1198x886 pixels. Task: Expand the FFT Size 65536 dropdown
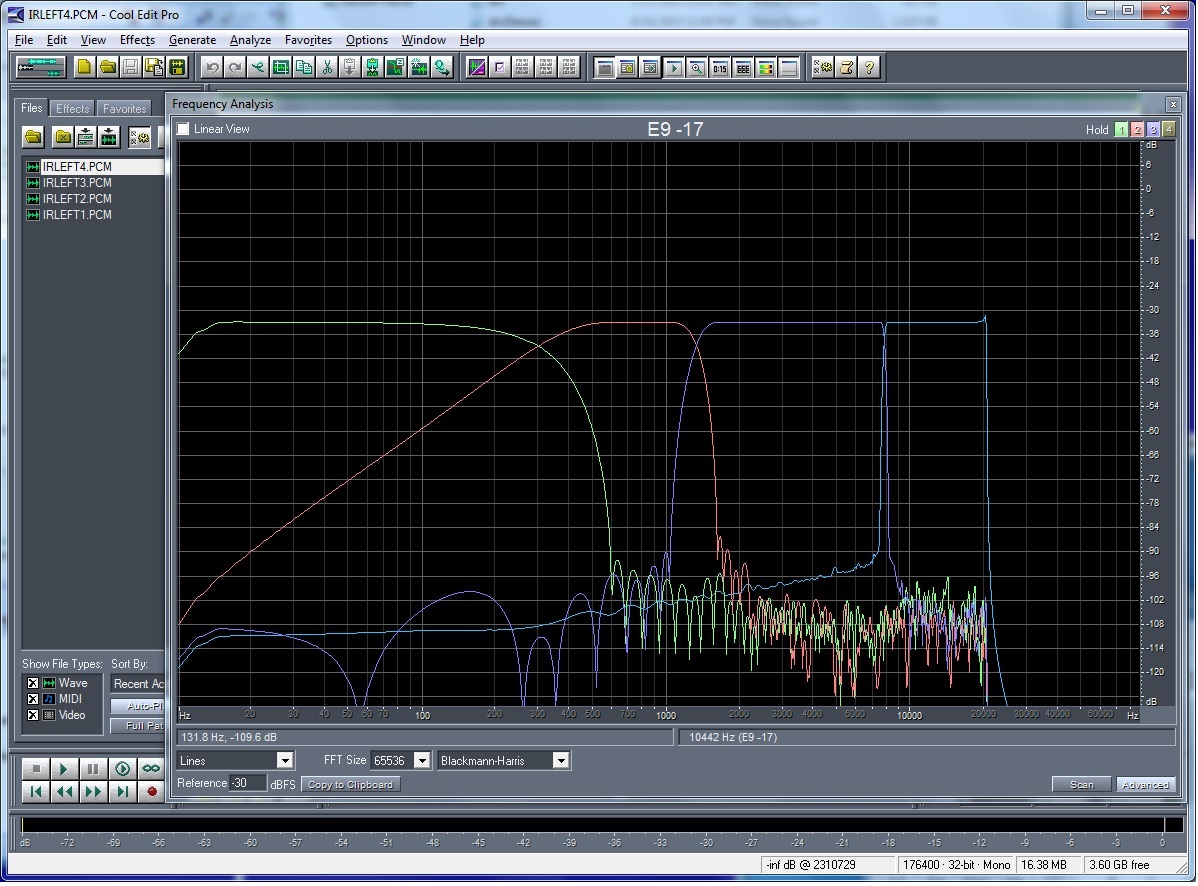tap(421, 761)
